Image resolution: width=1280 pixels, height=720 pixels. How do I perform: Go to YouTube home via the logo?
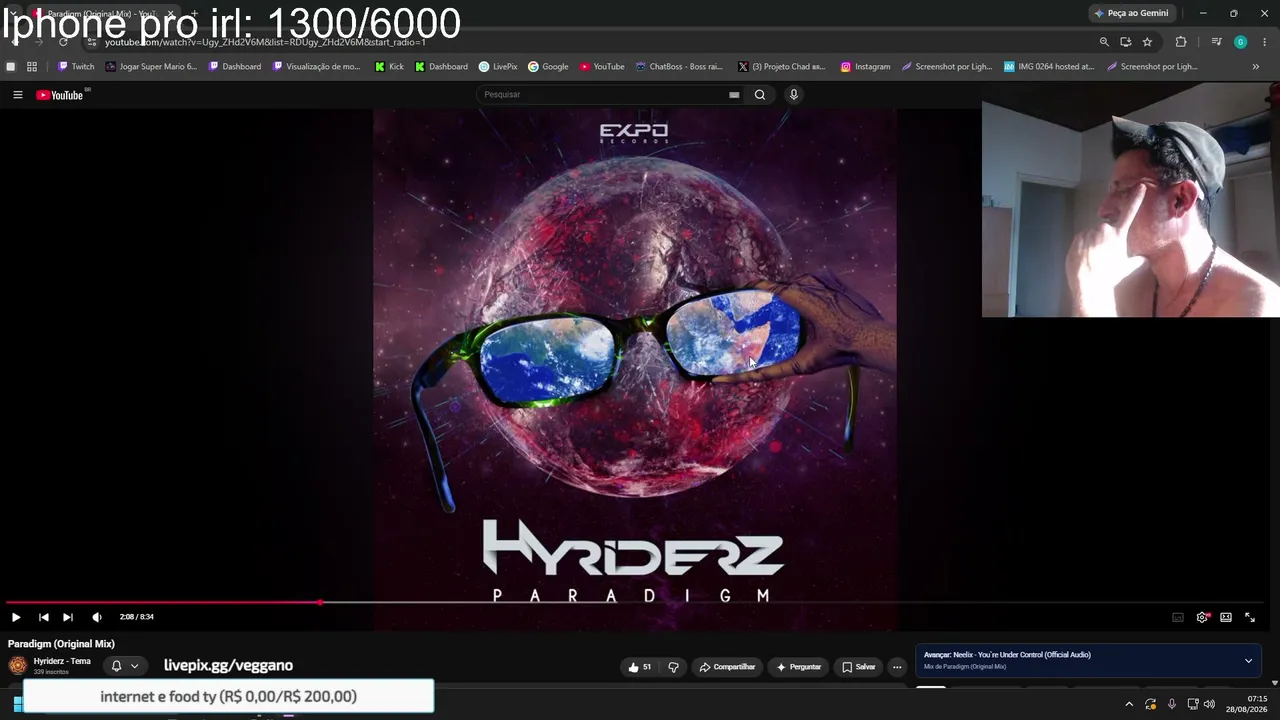60,95
